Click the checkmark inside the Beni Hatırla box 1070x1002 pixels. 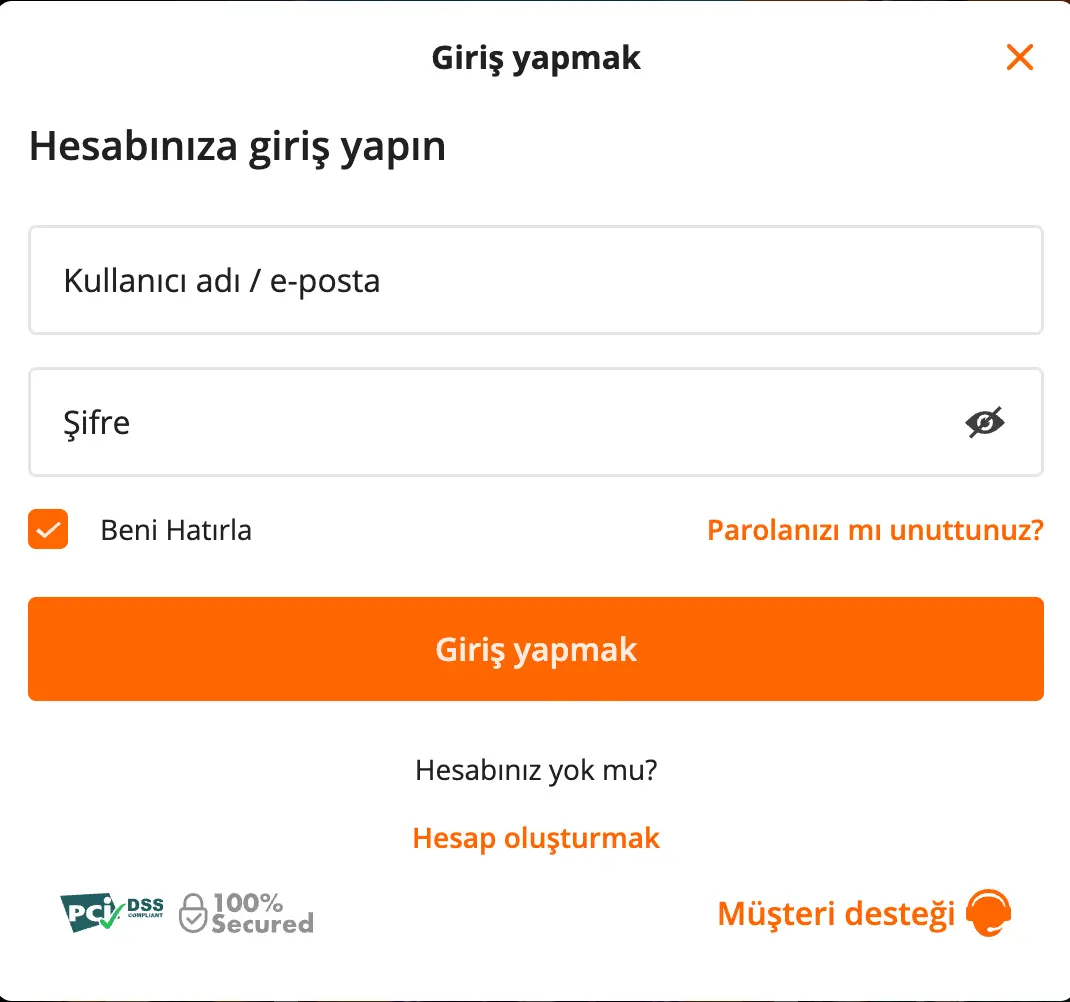tap(47, 530)
